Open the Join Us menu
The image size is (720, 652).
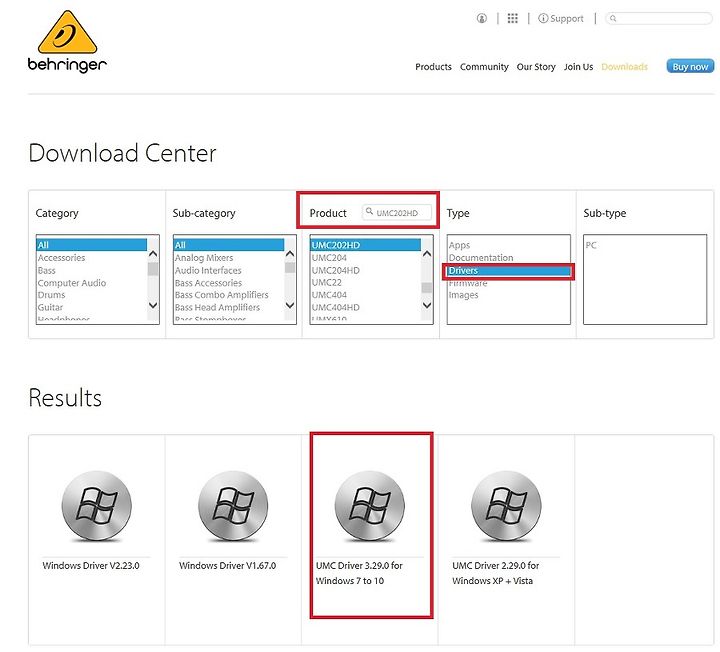579,67
